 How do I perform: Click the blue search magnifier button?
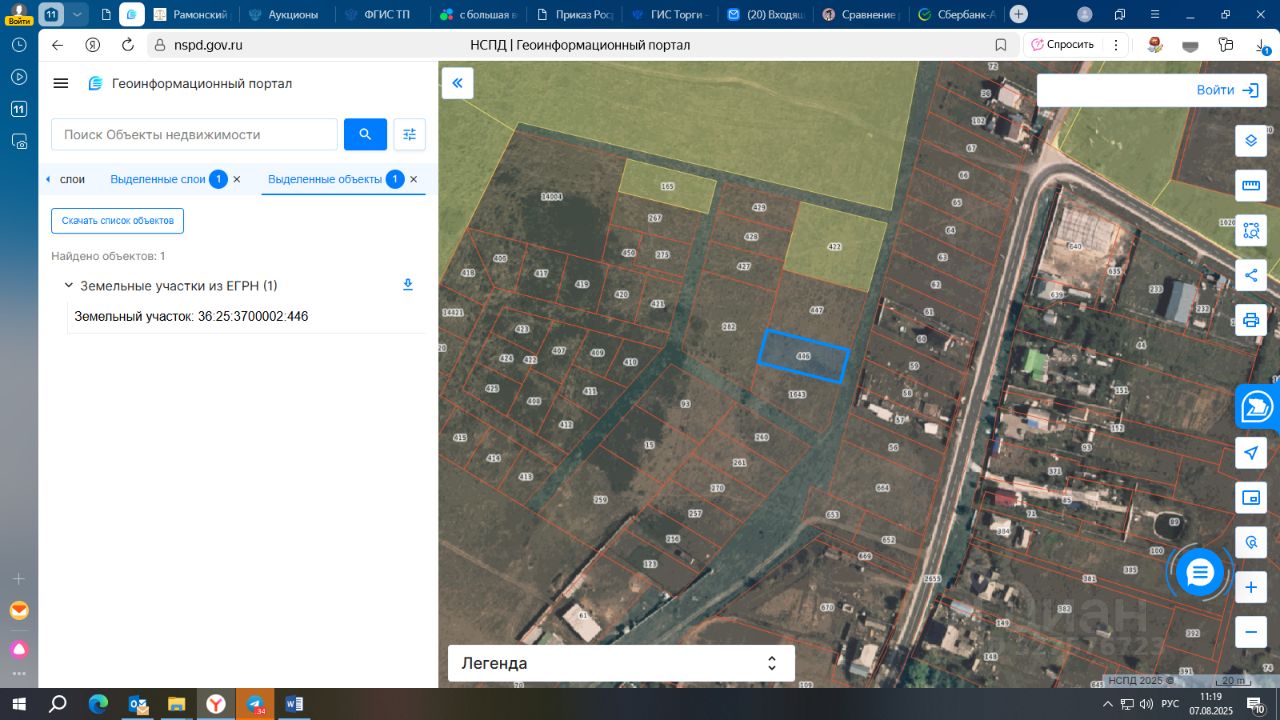365,134
